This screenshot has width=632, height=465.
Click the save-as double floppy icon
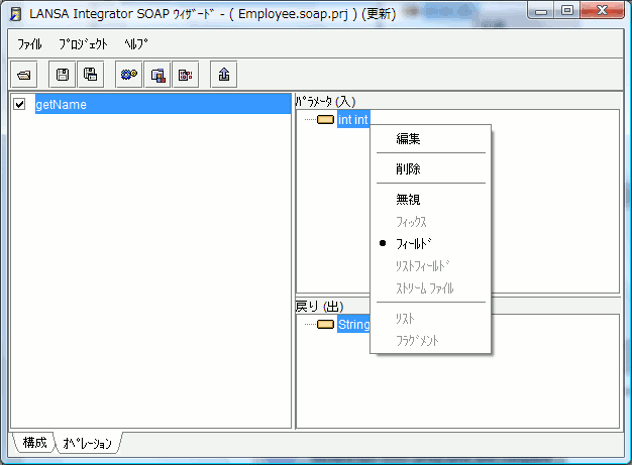pyautogui.click(x=91, y=75)
